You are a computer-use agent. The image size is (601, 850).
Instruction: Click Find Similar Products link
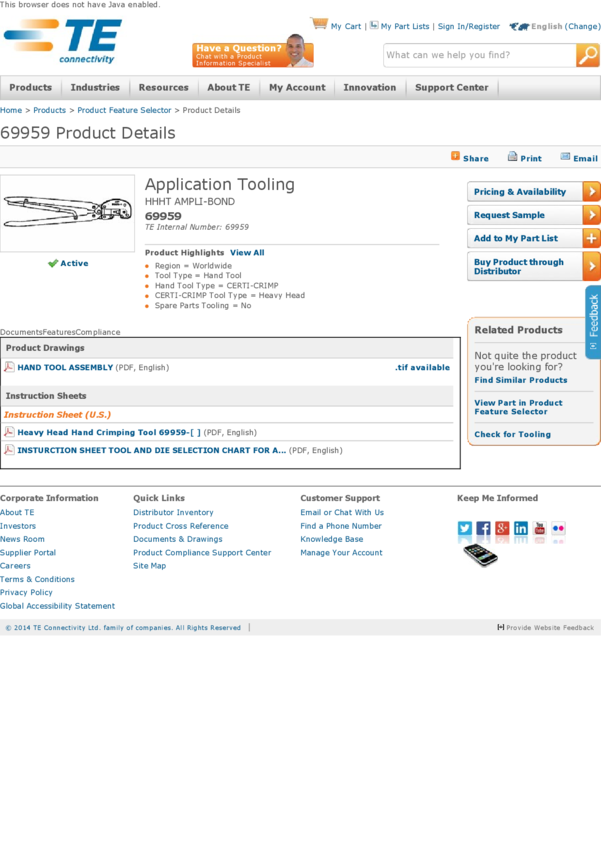point(521,380)
